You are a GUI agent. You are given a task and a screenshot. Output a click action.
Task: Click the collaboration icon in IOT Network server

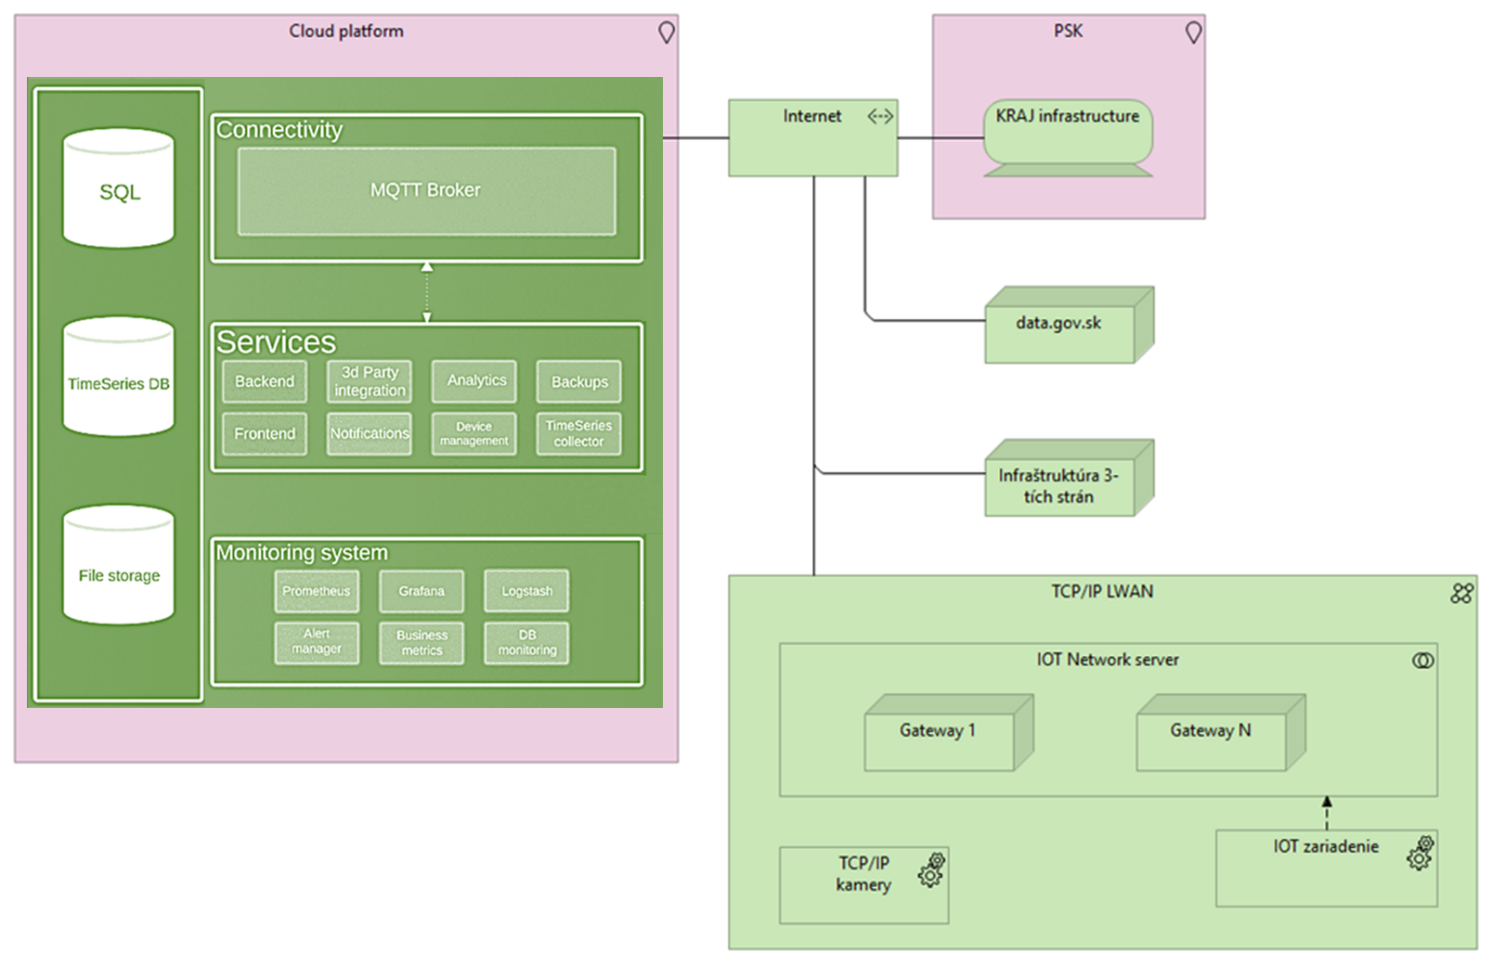(1422, 661)
